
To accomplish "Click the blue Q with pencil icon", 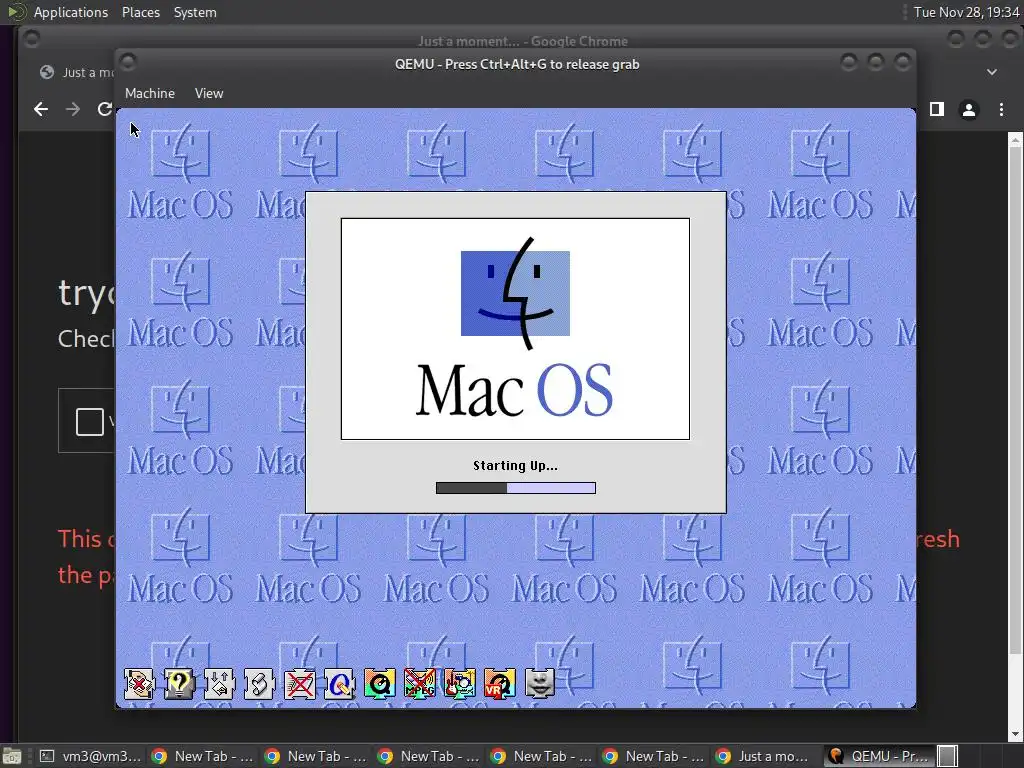I will (340, 684).
